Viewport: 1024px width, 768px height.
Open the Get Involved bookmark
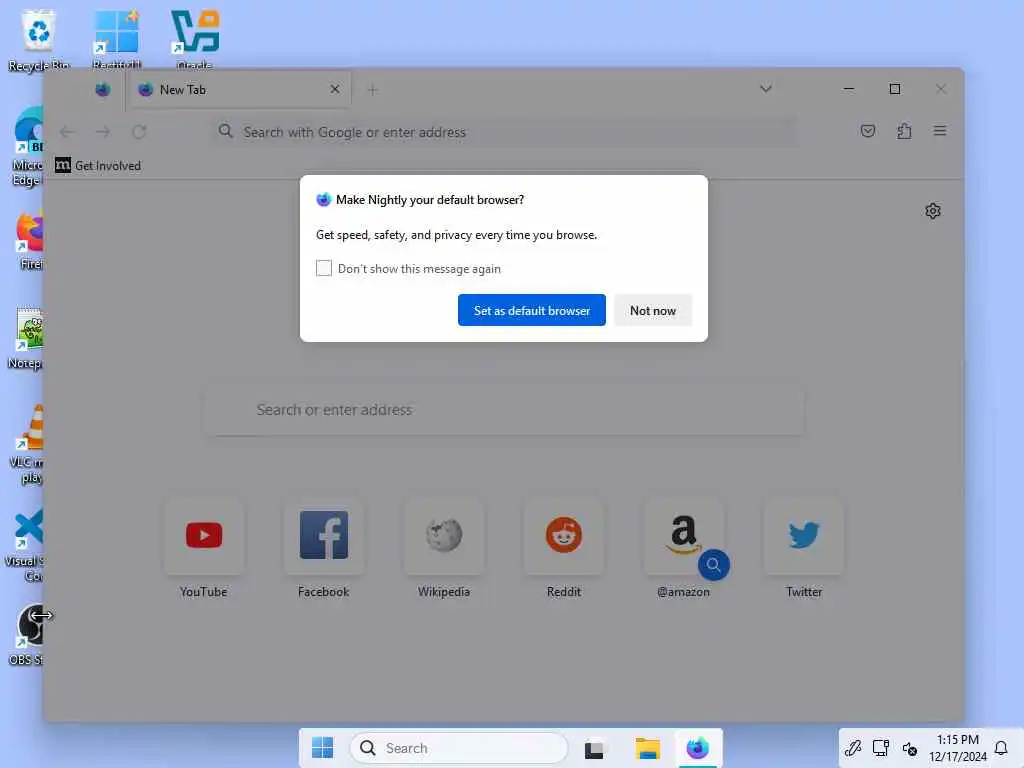pyautogui.click(x=98, y=165)
